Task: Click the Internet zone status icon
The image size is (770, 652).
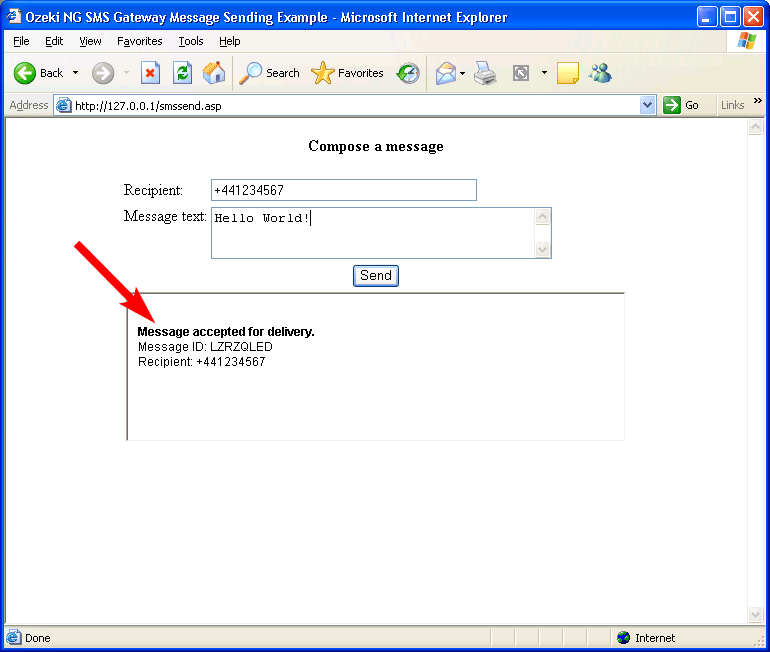Action: pyautogui.click(x=624, y=638)
